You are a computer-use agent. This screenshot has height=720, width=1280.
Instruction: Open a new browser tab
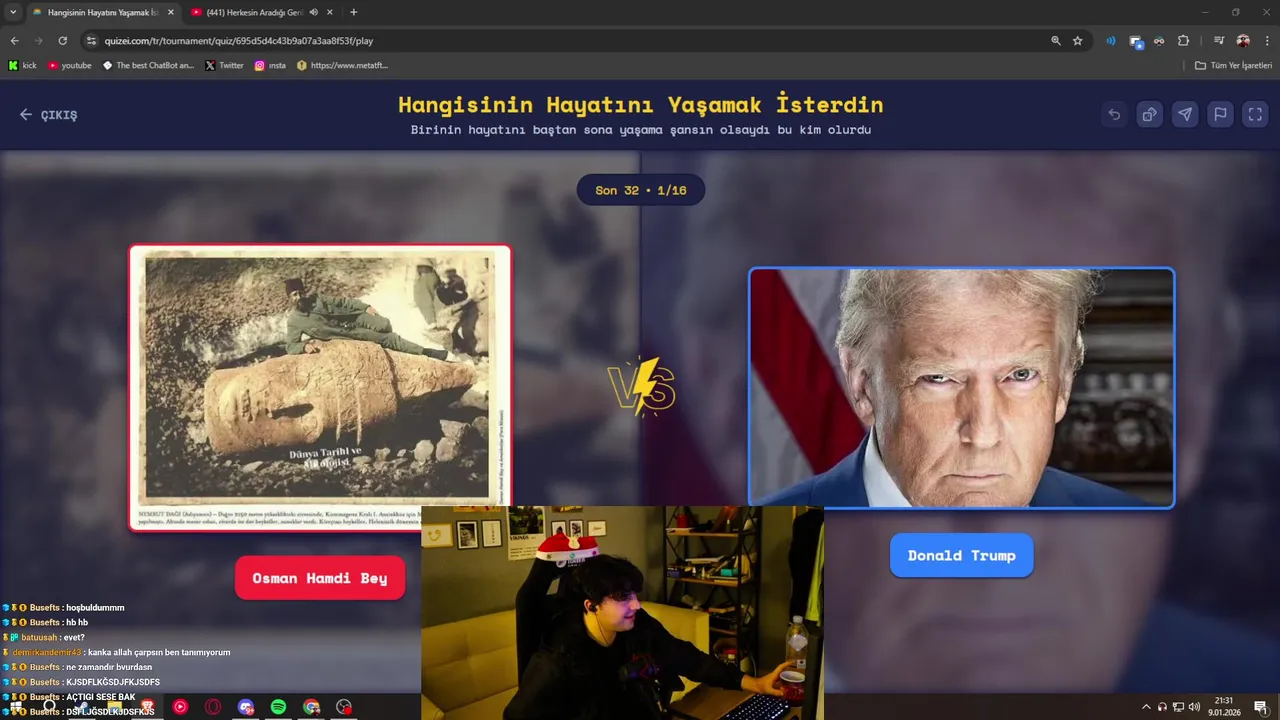click(353, 12)
